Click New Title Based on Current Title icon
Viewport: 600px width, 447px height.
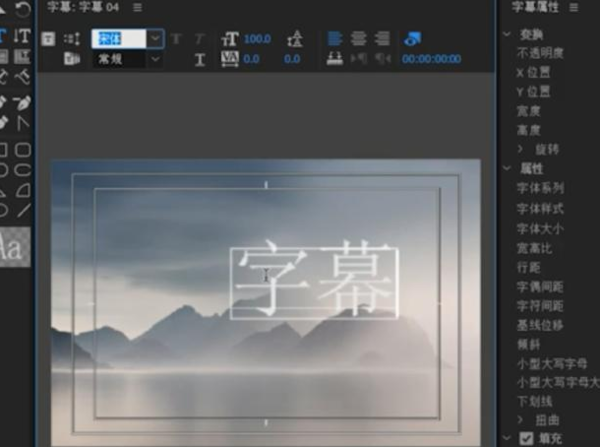pos(48,39)
